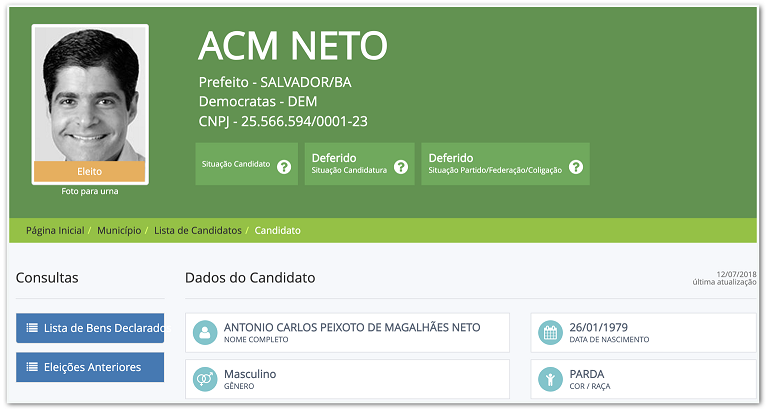
Task: Go to Página Inicial breadcrumb
Action: point(55,230)
